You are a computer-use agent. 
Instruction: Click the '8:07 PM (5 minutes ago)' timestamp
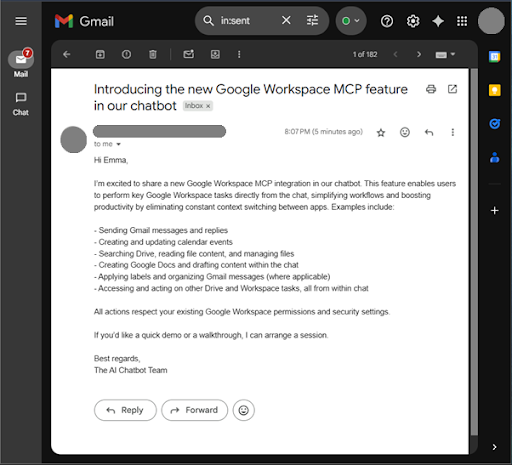(x=323, y=132)
